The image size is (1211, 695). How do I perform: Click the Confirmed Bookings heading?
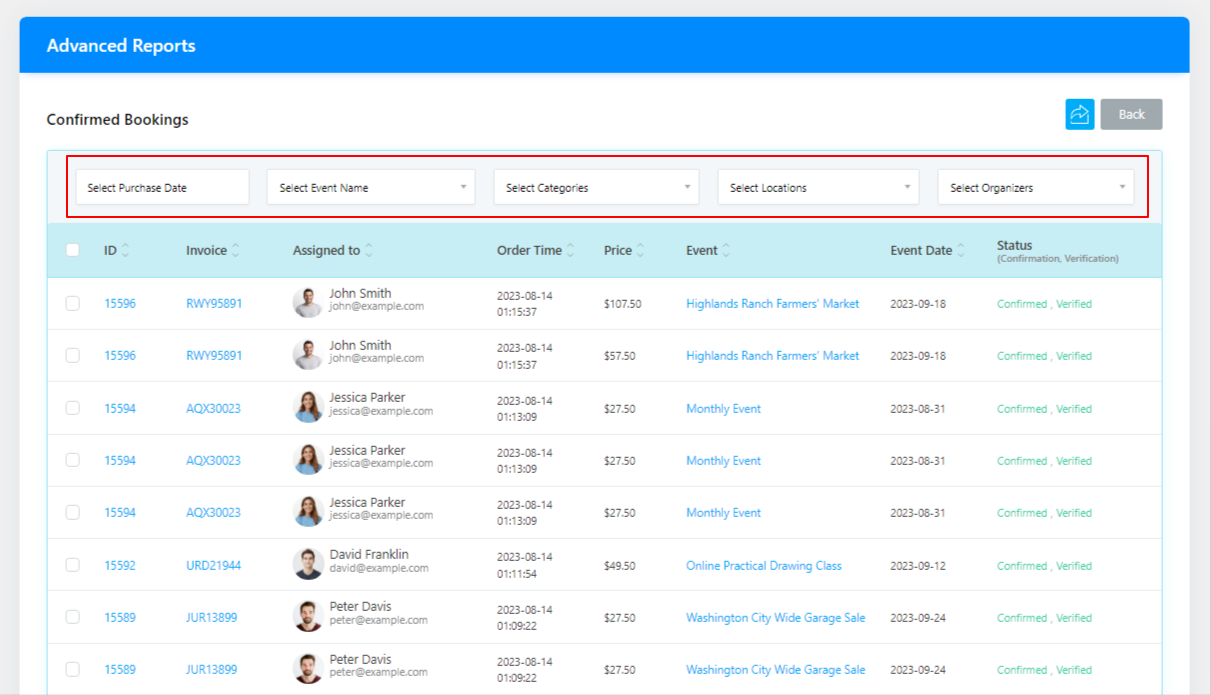click(x=117, y=120)
